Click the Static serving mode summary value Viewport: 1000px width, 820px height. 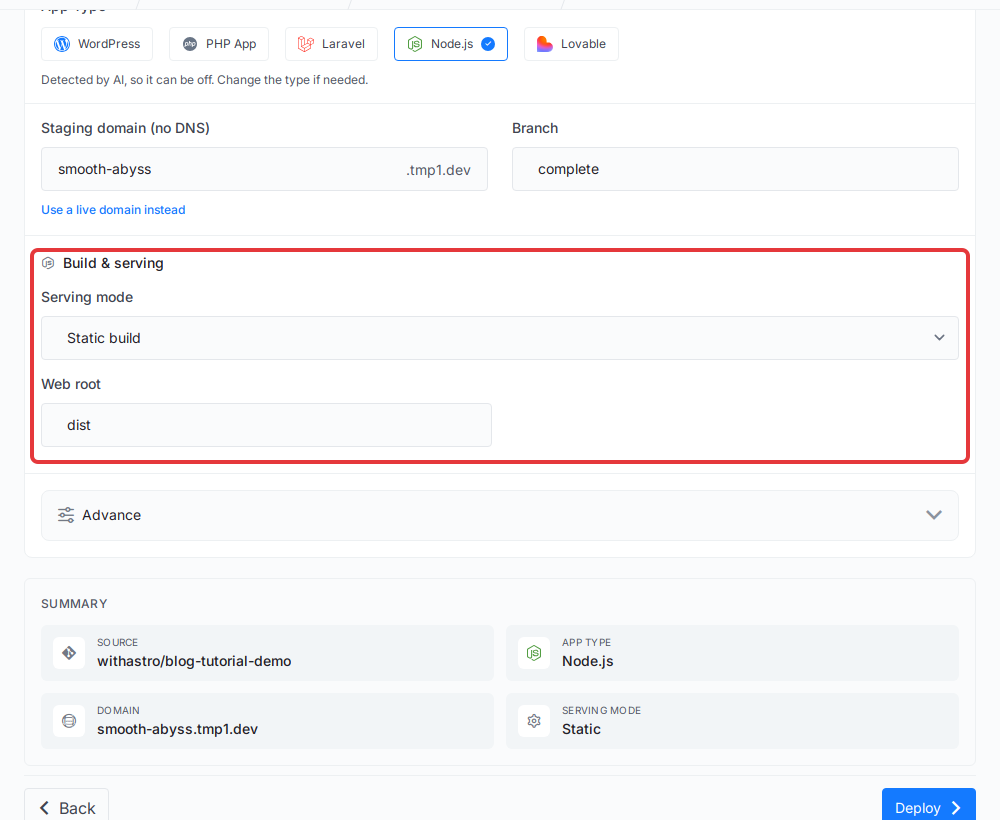coord(581,729)
